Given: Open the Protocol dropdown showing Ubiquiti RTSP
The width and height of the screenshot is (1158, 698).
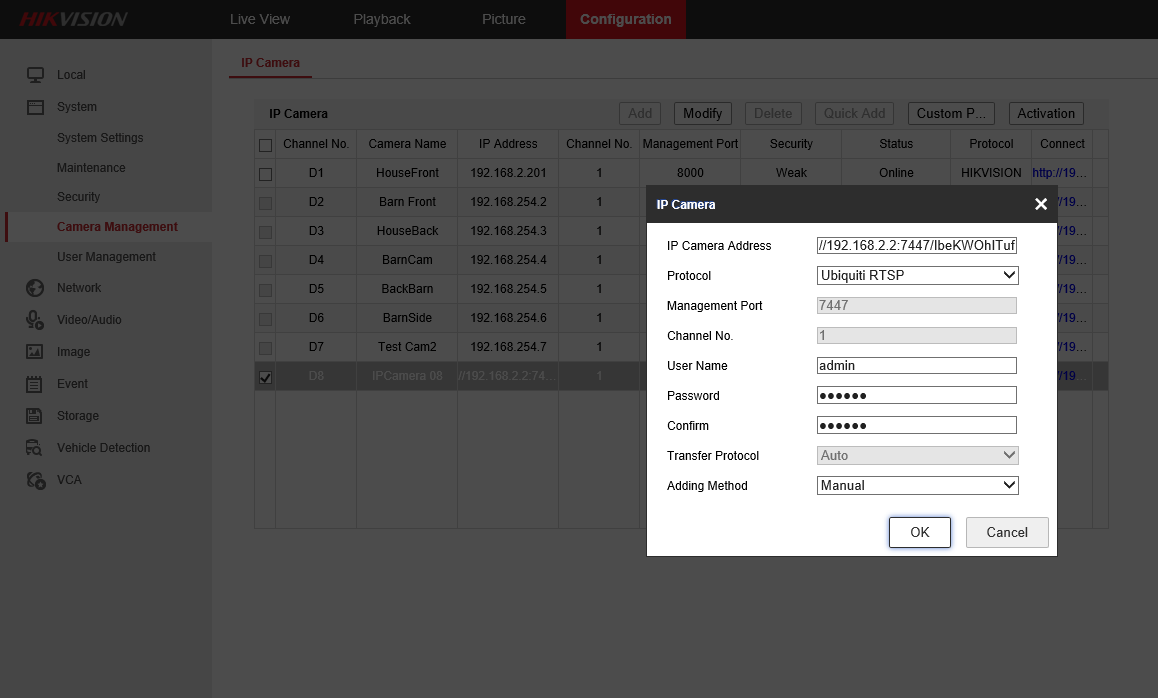Looking at the screenshot, I should 917,275.
